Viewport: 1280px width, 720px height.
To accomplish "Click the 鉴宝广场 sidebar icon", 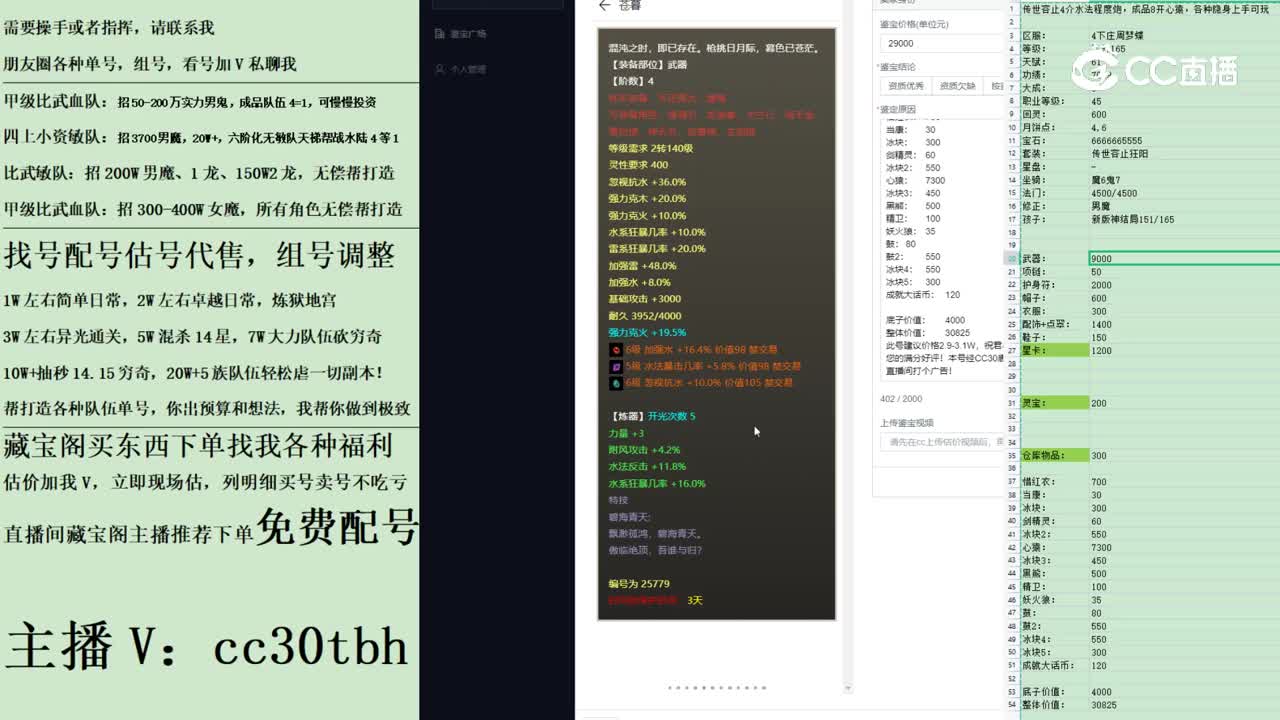I will click(440, 34).
